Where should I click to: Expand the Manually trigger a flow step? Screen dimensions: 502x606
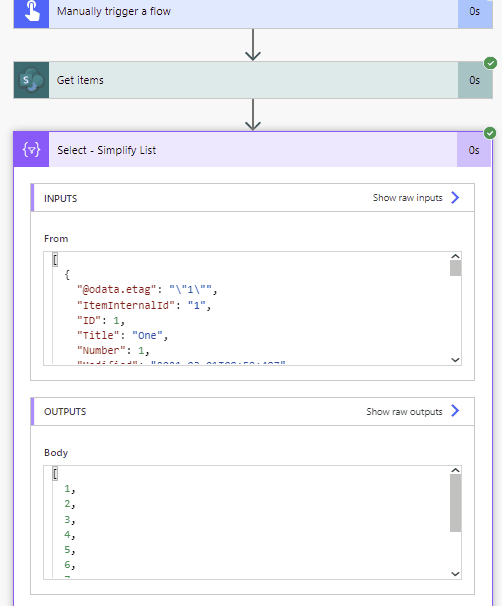coord(253,14)
